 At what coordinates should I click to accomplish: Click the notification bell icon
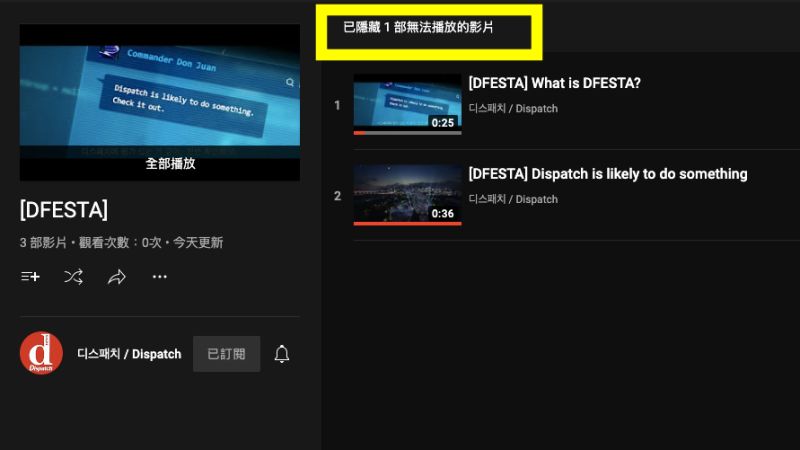point(282,354)
